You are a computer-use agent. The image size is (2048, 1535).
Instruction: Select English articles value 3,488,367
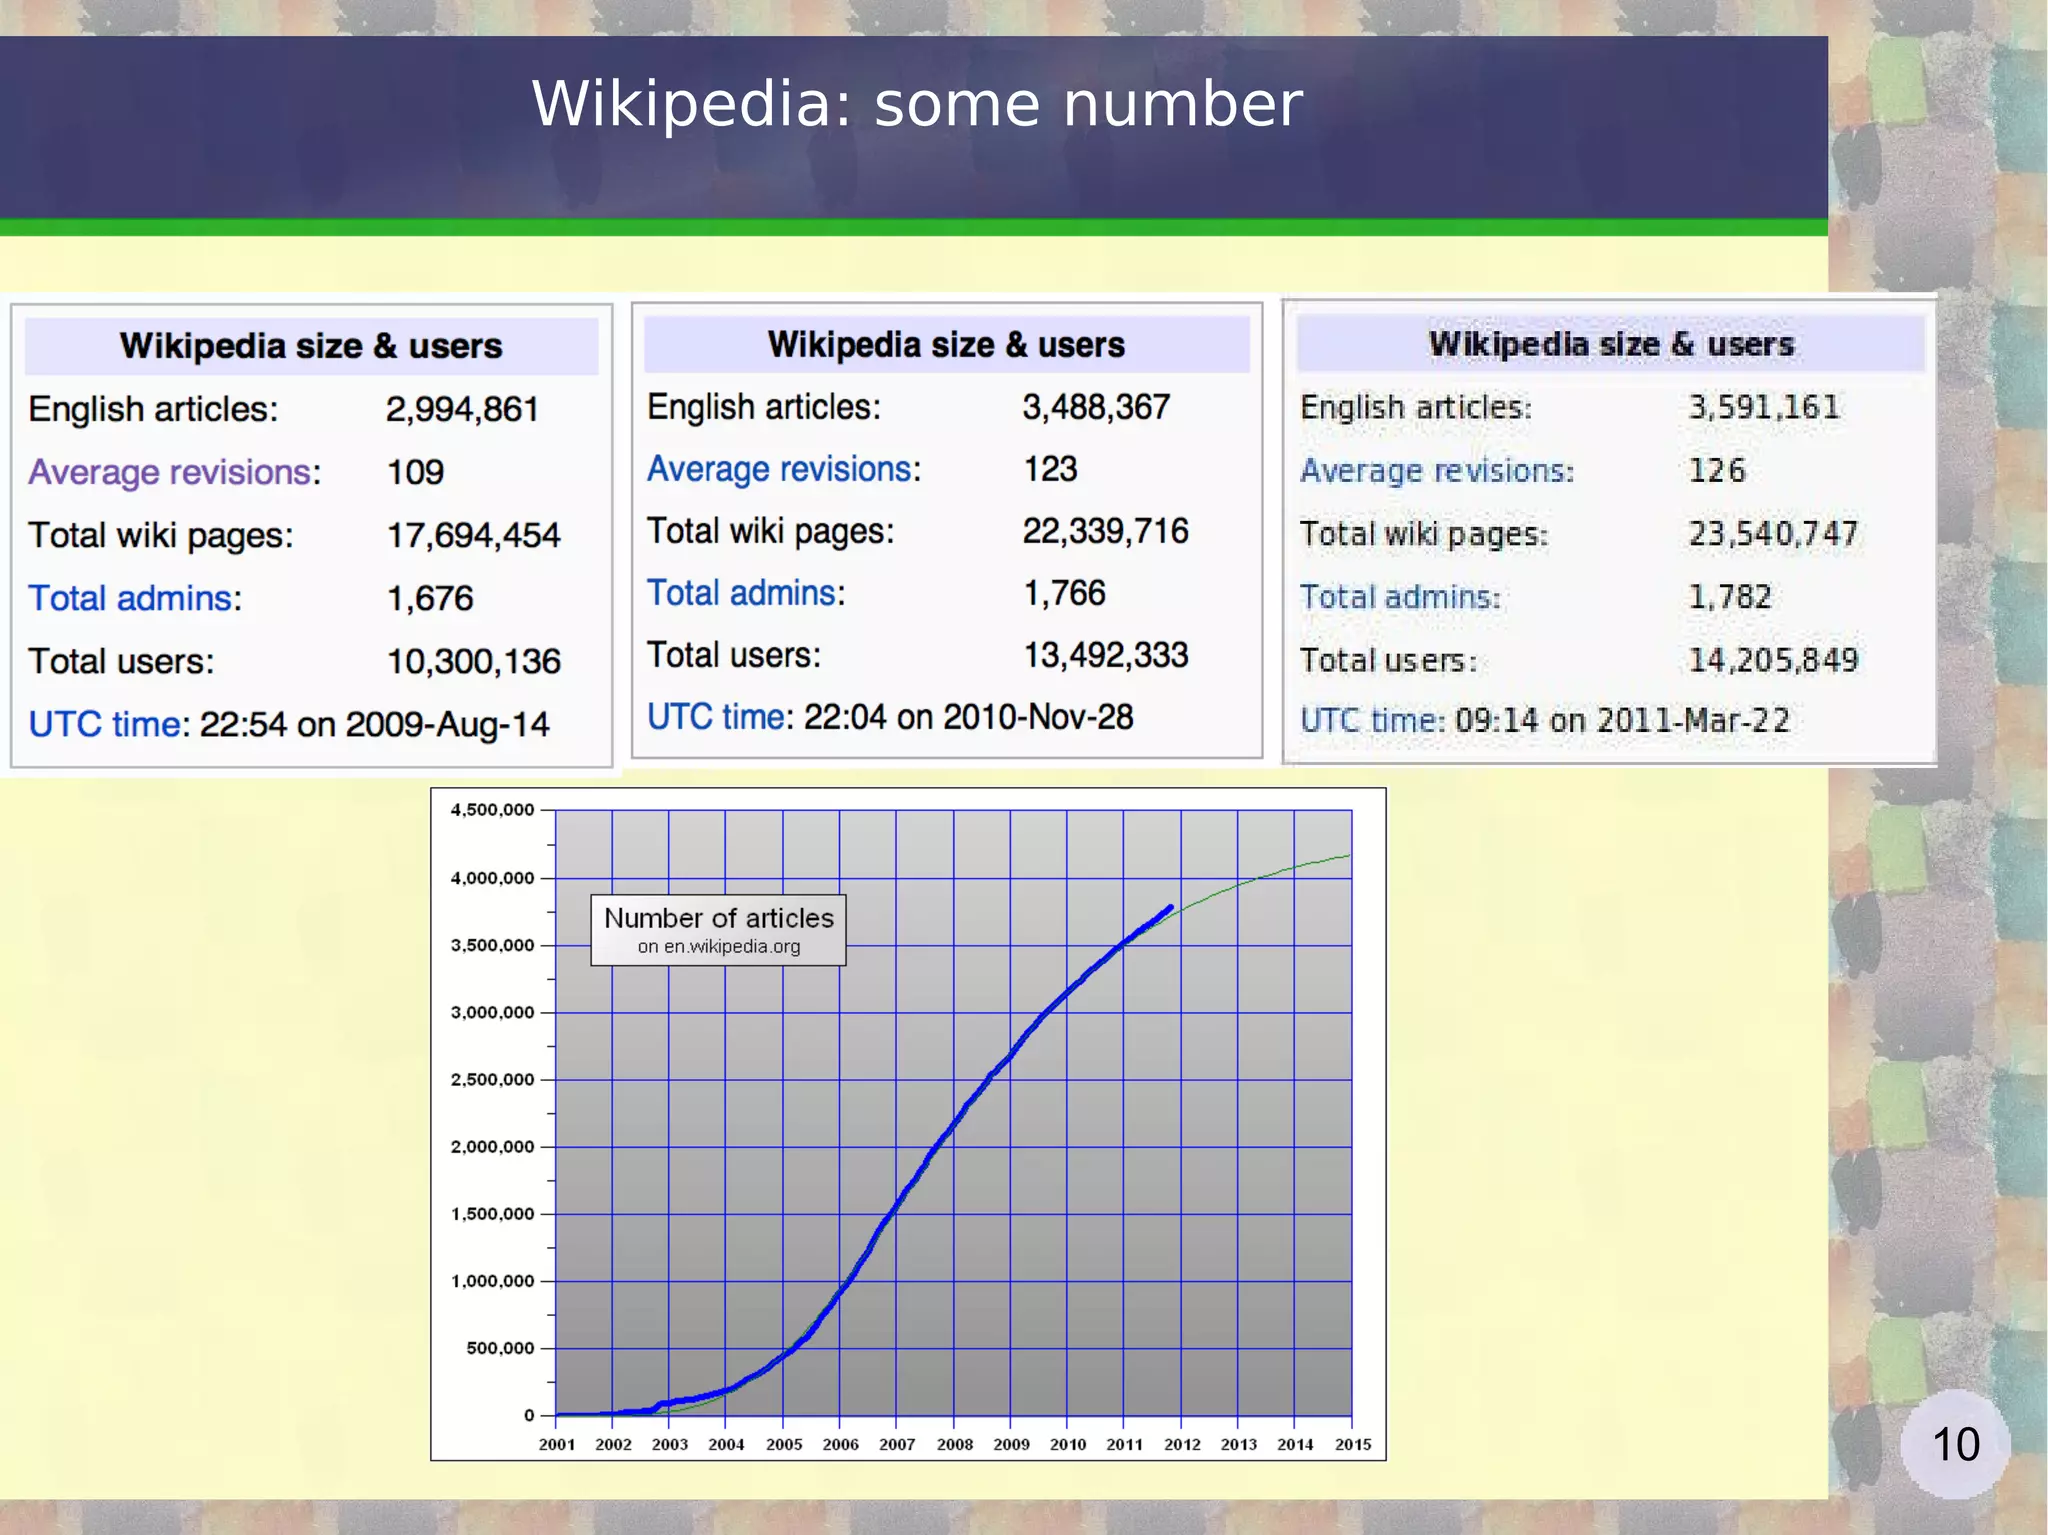[1096, 407]
